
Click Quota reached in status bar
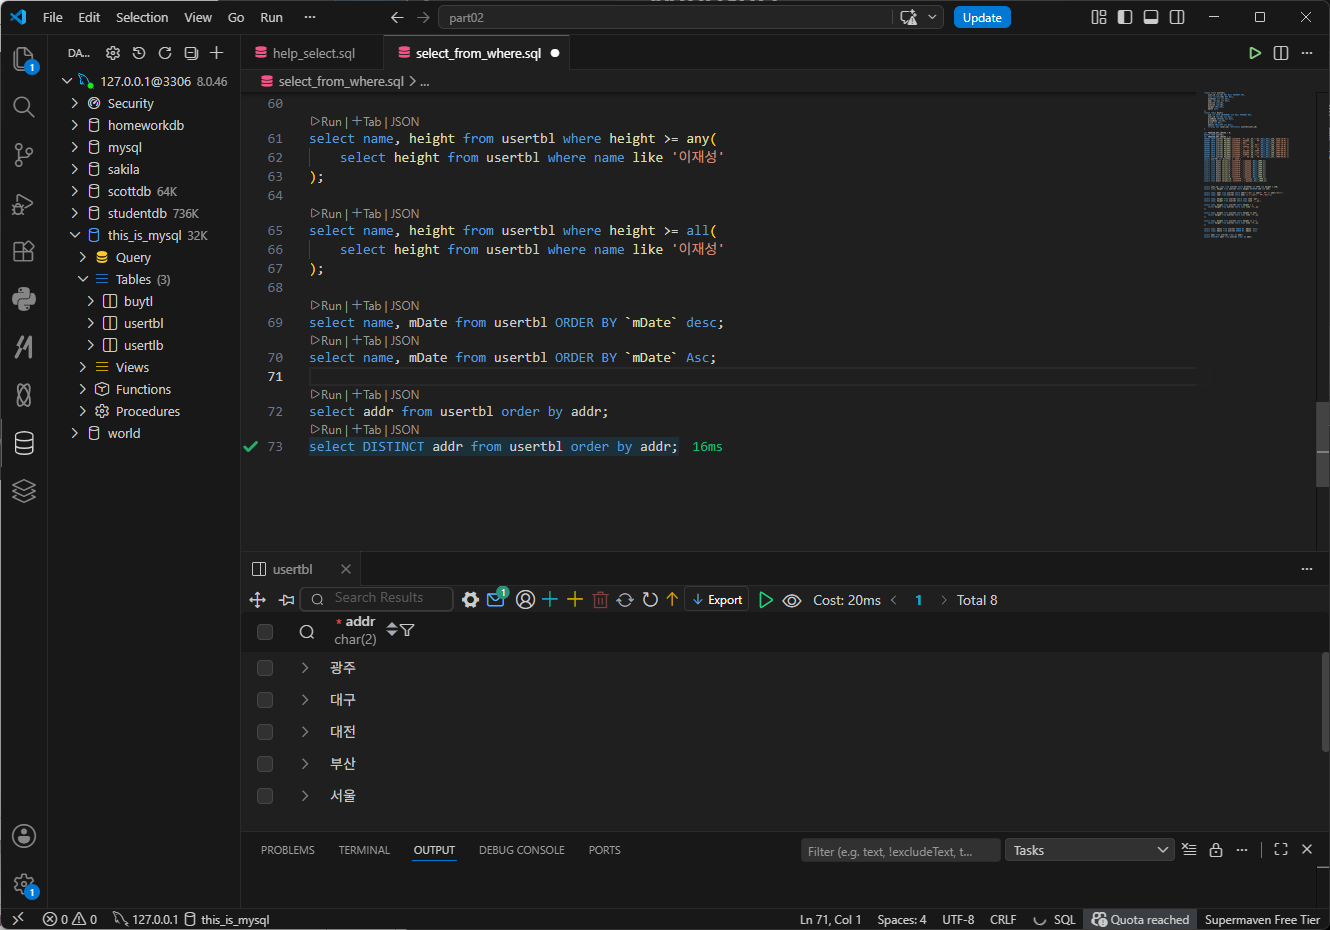click(1141, 919)
